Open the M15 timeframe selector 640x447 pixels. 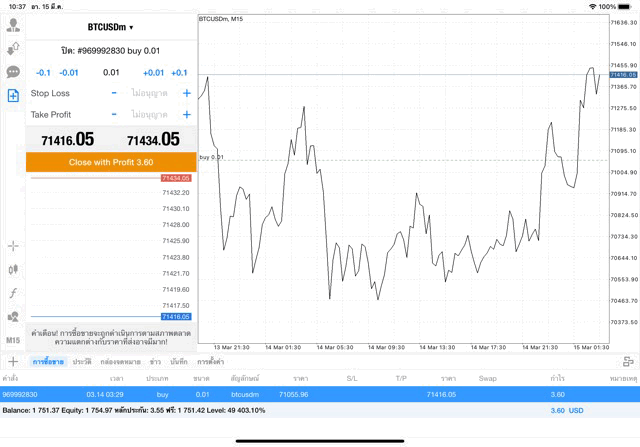pyautogui.click(x=13, y=340)
